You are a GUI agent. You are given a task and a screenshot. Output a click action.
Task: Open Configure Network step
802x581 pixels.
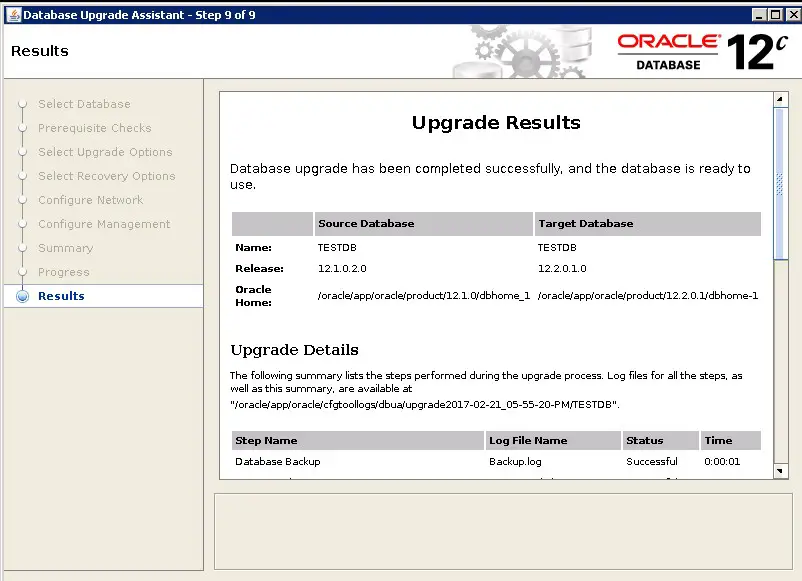coord(91,200)
